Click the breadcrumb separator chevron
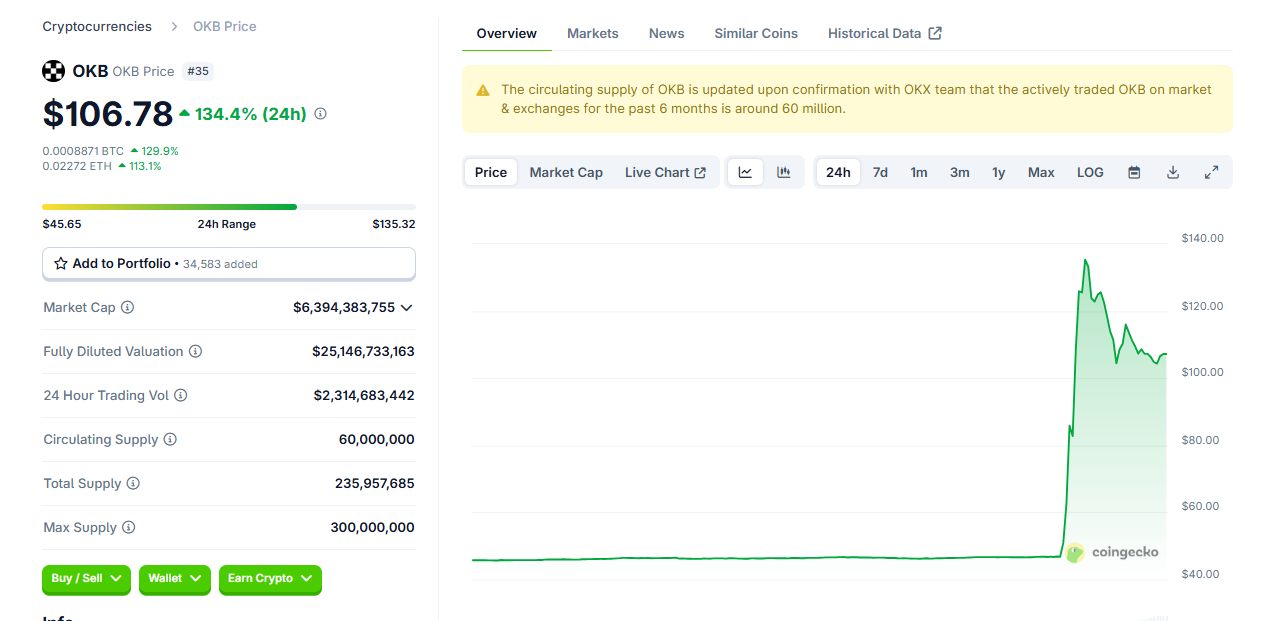Screen dimensions: 1279x621 pos(173,27)
